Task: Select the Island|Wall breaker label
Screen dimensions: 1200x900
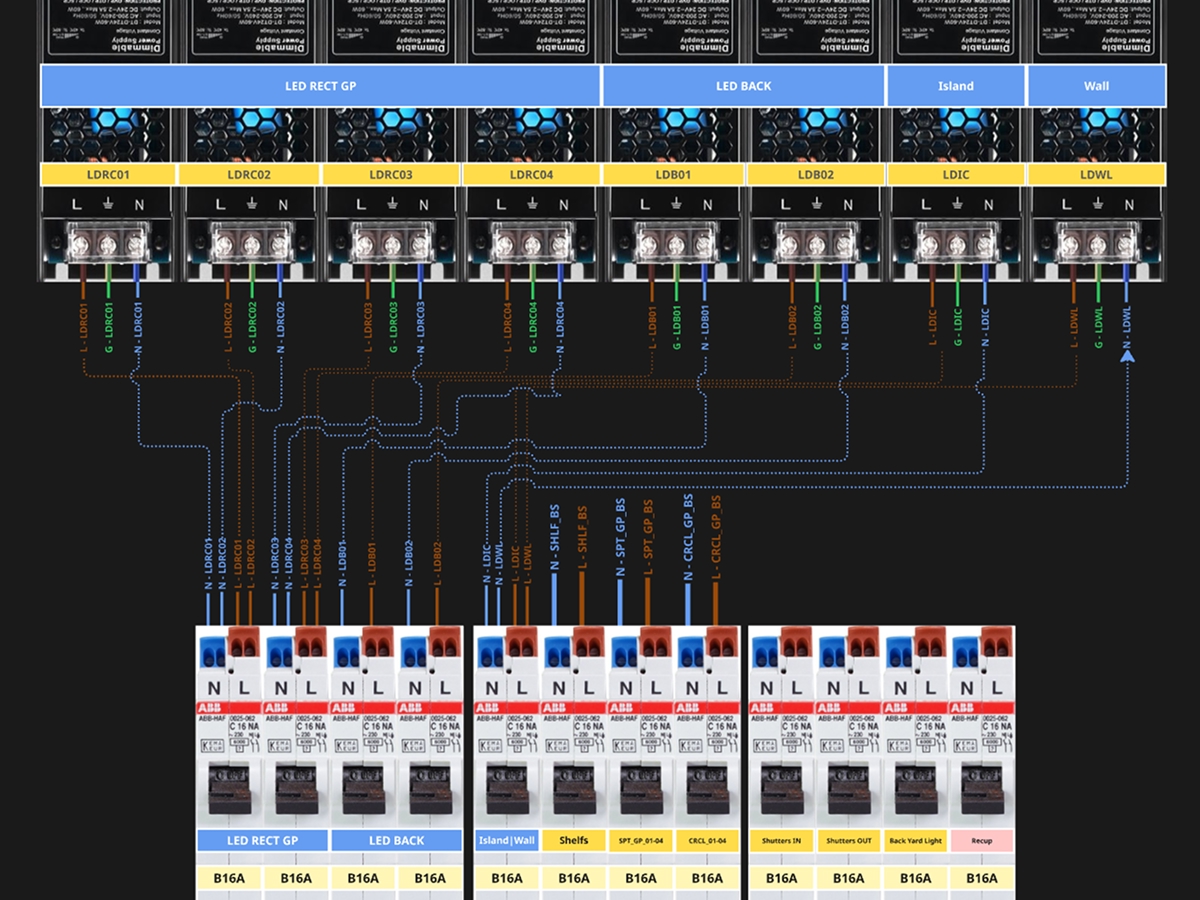Action: pyautogui.click(x=507, y=841)
